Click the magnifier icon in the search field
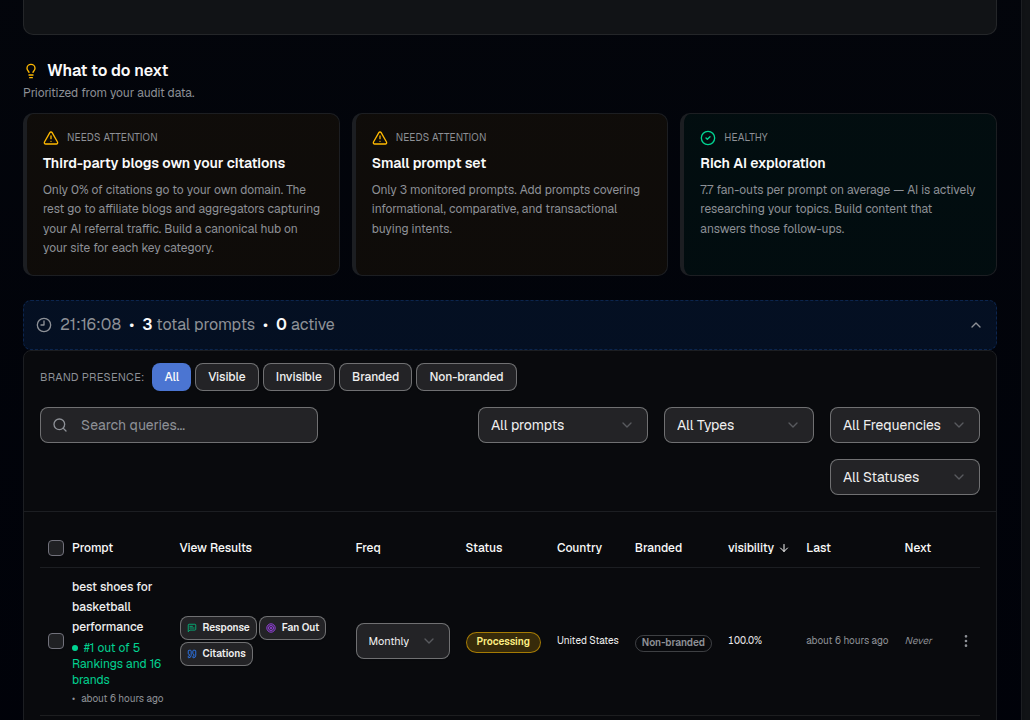Viewport: 1030px width, 720px height. coord(60,425)
